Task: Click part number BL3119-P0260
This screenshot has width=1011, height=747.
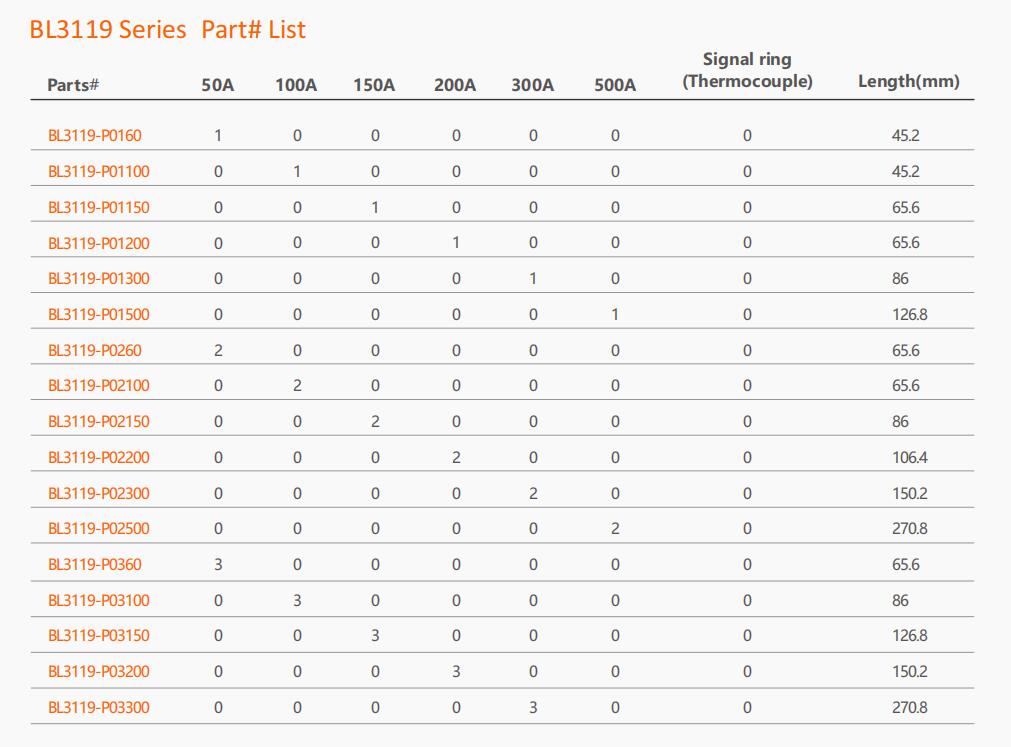Action: (95, 351)
